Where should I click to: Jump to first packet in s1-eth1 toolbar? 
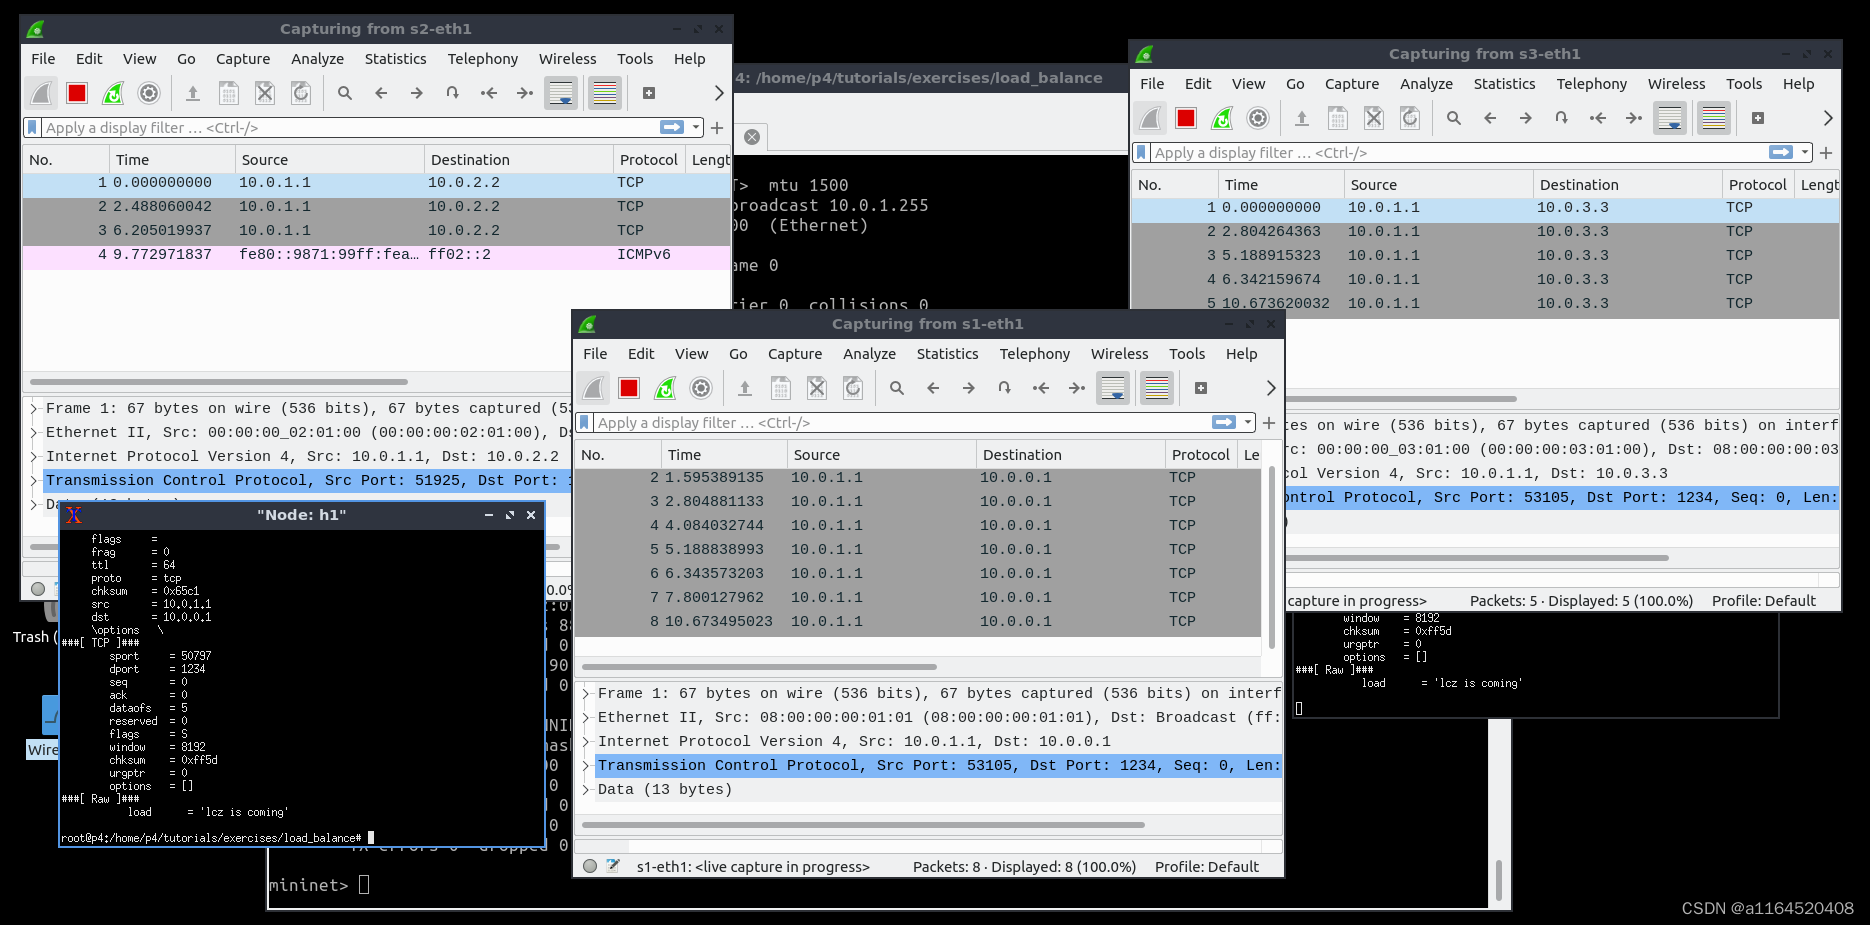coord(1041,388)
